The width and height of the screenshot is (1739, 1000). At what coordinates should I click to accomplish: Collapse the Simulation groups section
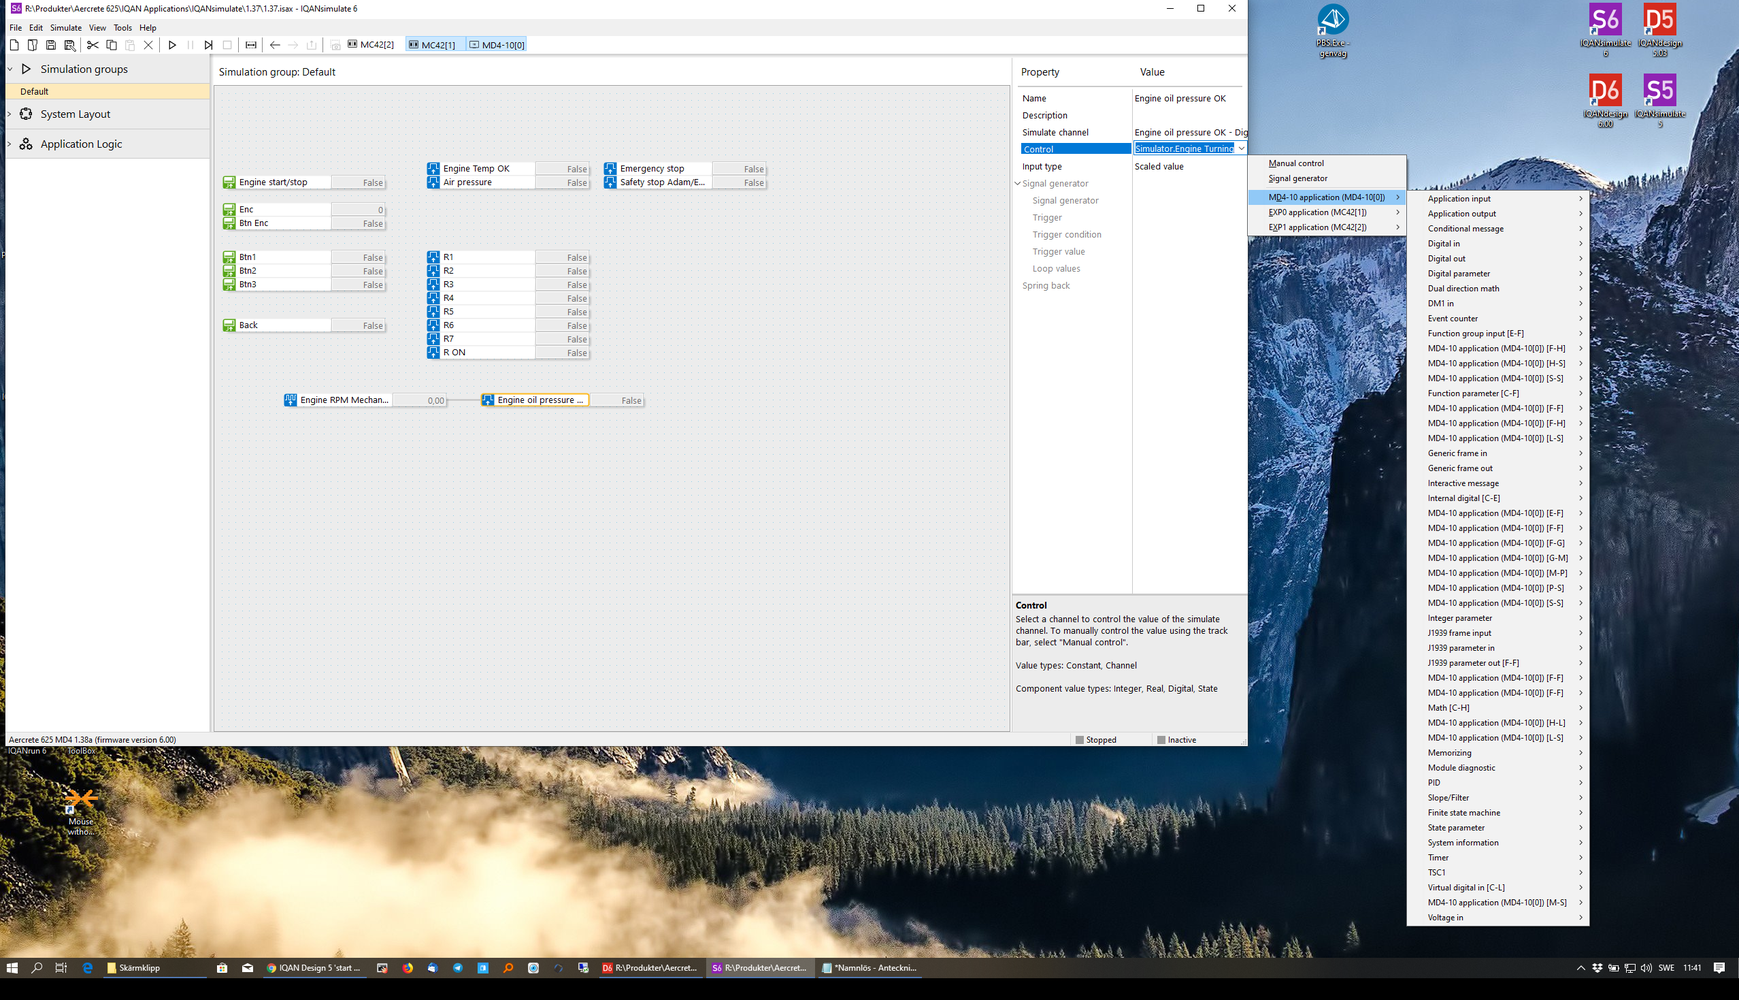tap(10, 69)
